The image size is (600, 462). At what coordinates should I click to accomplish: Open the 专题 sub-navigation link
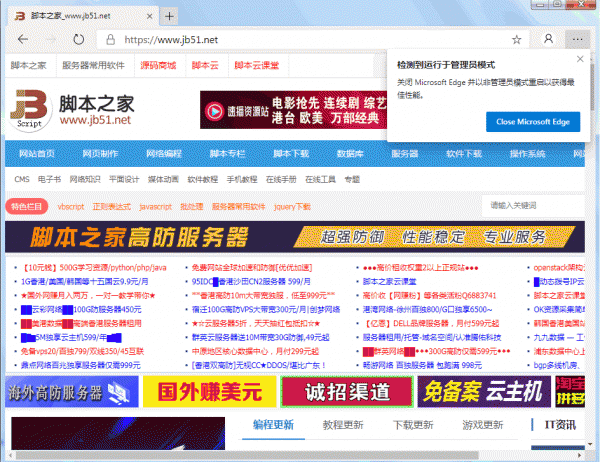pyautogui.click(x=352, y=179)
